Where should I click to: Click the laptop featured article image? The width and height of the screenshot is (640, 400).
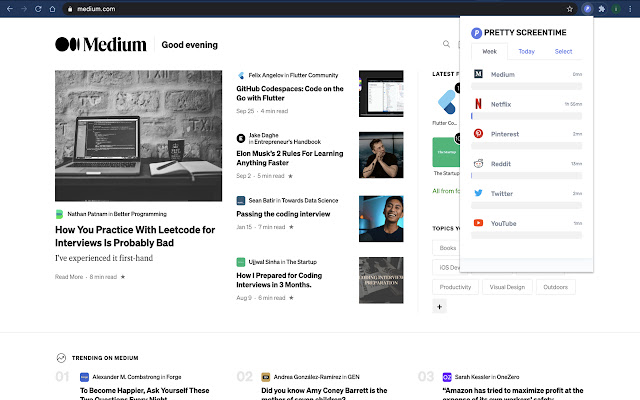click(x=138, y=136)
